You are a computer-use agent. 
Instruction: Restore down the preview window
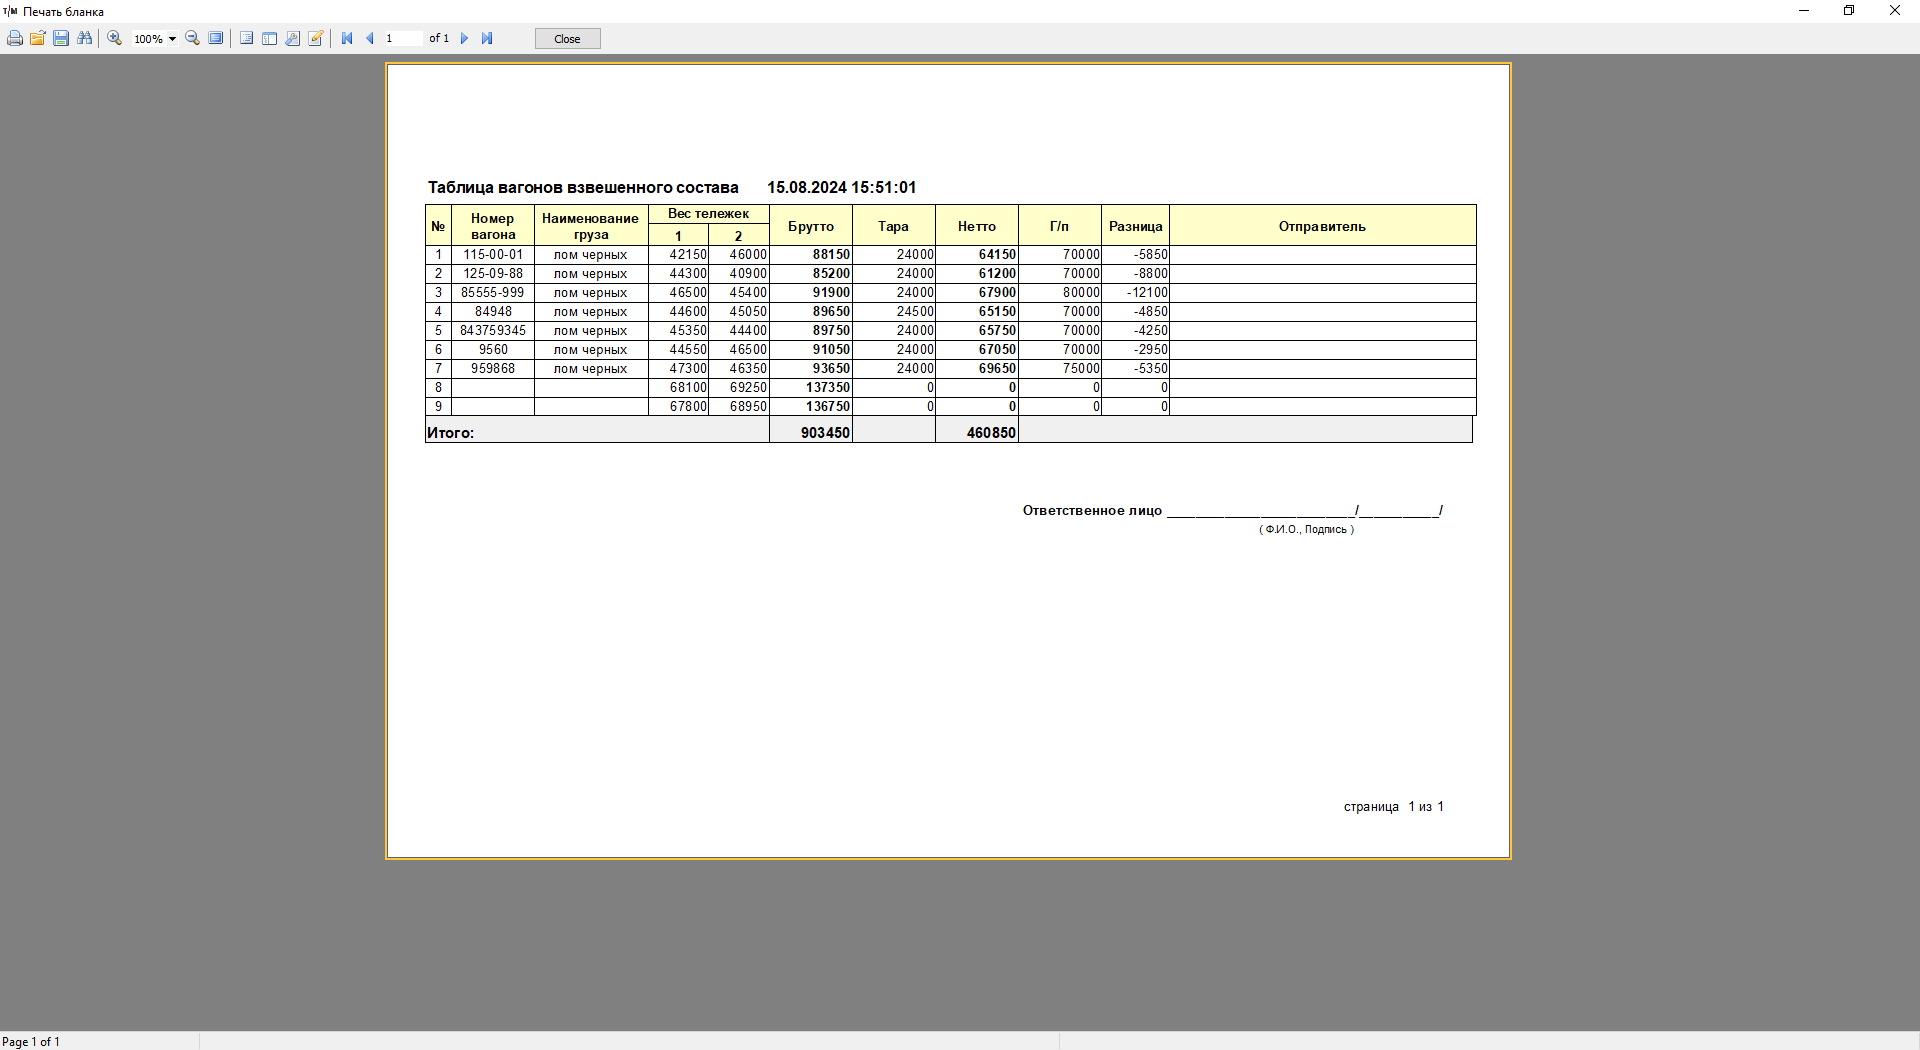1849,11
